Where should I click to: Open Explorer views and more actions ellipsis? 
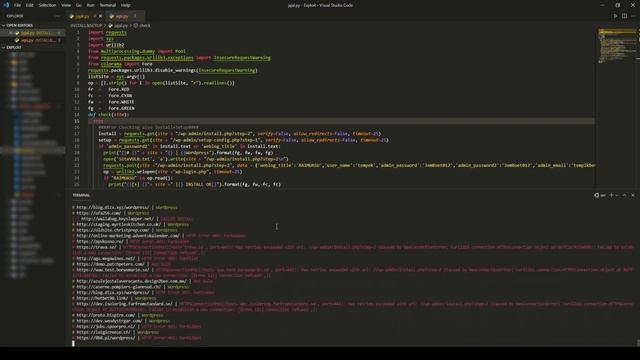[x=58, y=16]
